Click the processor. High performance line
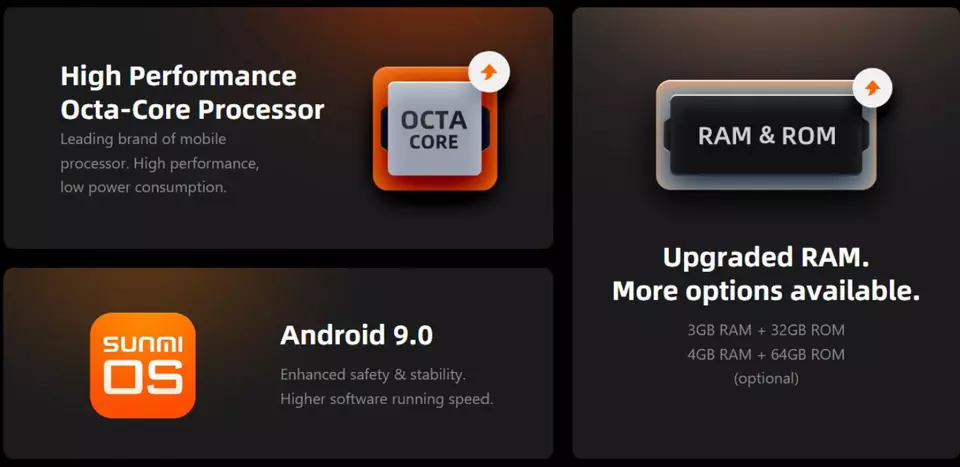The height and width of the screenshot is (467, 960). [x=160, y=164]
